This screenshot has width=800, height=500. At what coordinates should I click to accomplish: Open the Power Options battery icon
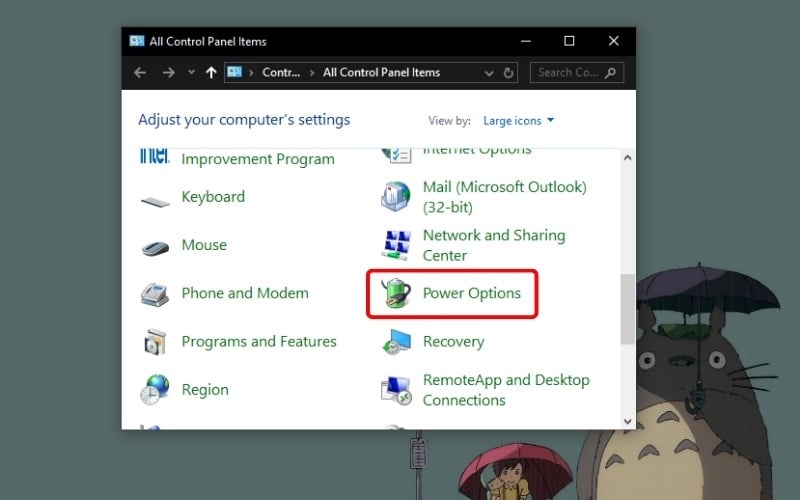396,293
